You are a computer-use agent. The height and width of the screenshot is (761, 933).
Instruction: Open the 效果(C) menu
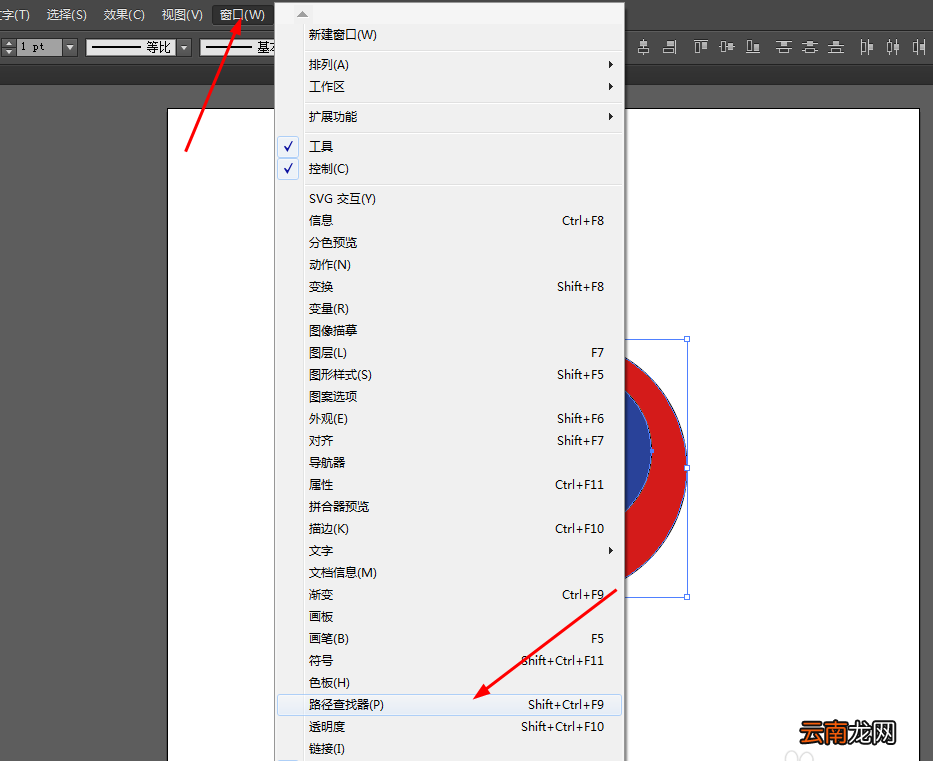click(124, 15)
